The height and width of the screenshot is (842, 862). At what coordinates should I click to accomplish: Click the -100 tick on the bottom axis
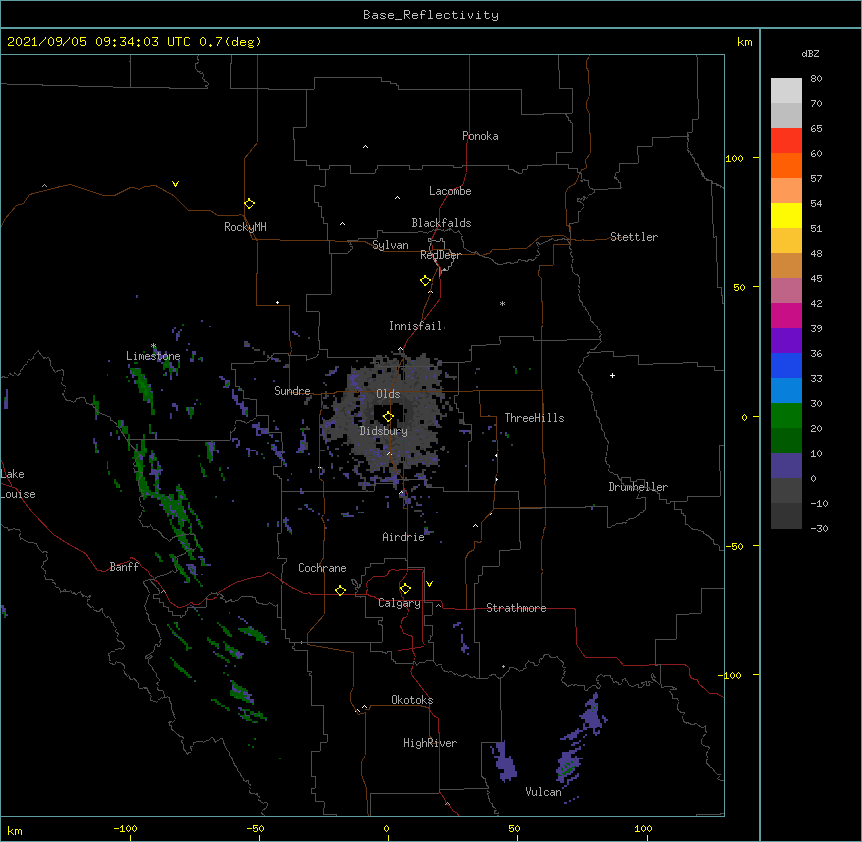pos(125,828)
